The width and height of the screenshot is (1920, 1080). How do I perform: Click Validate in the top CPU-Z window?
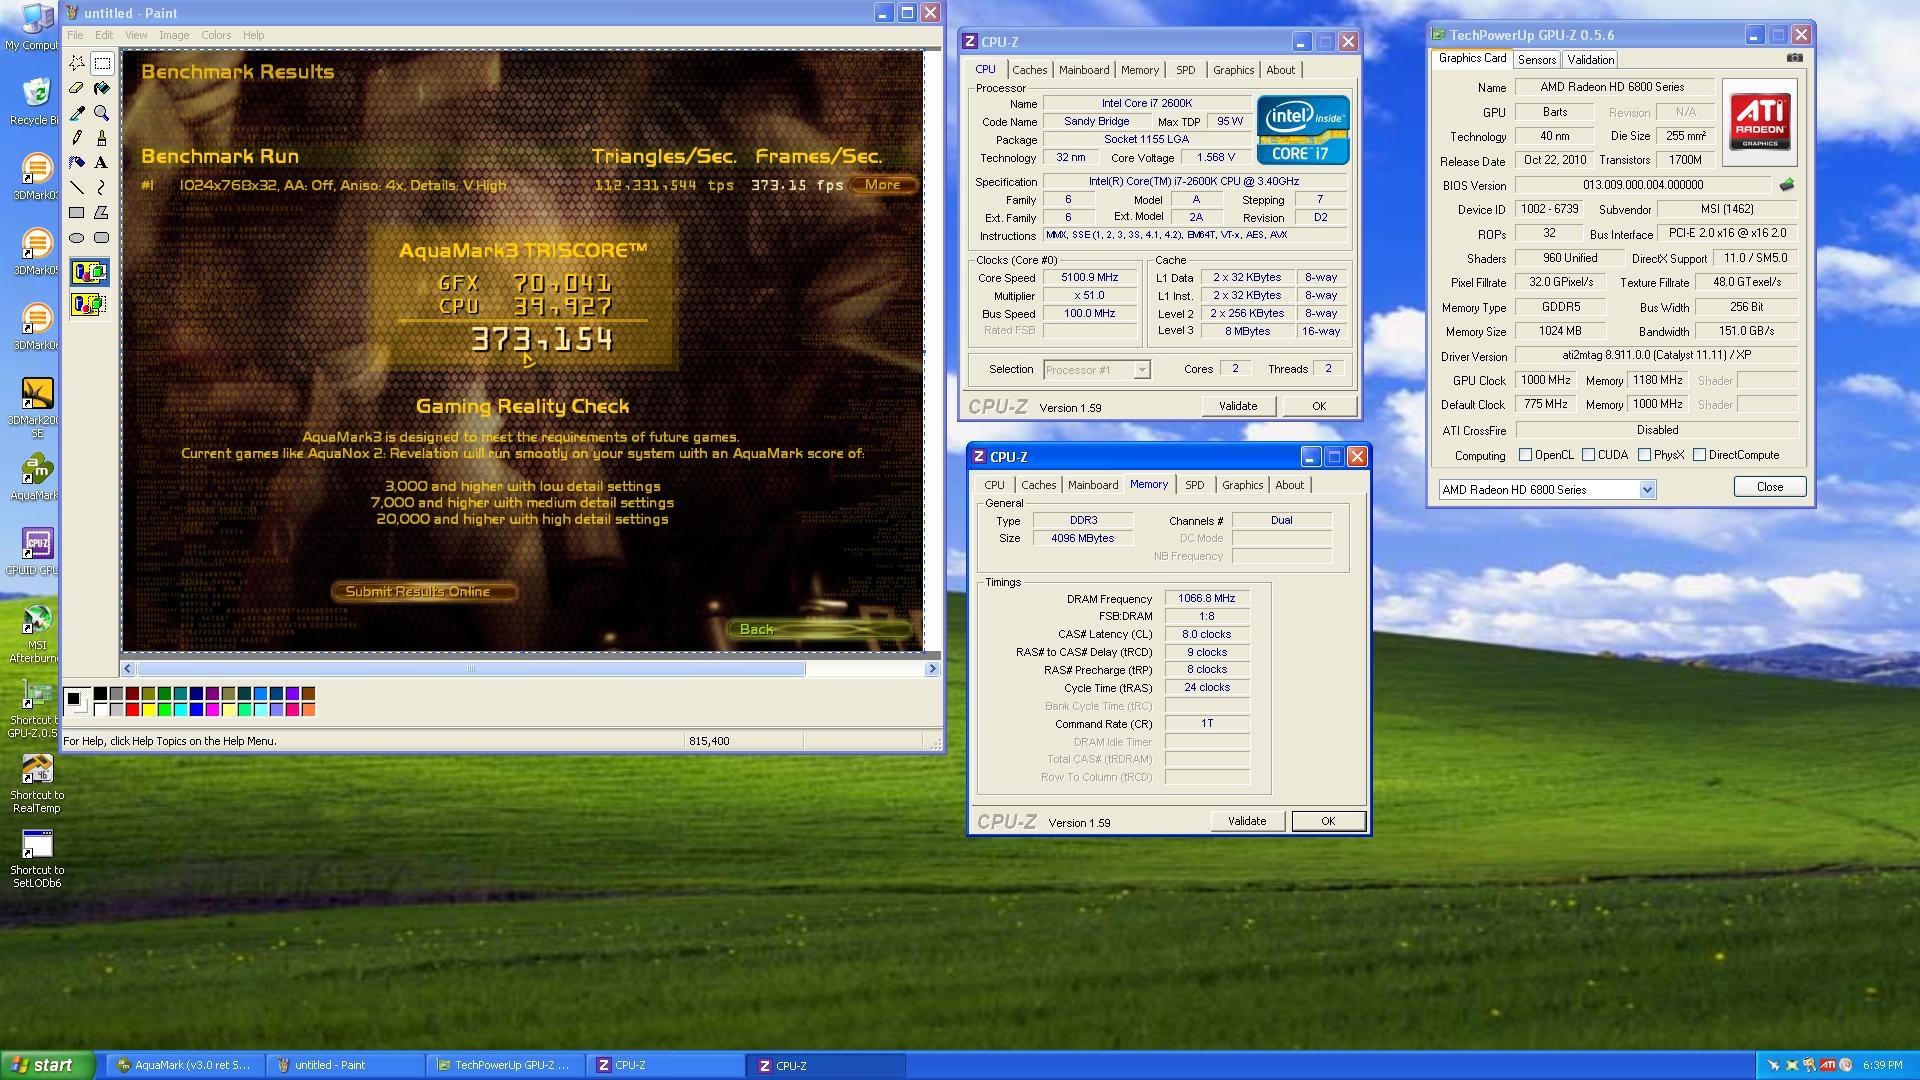(1237, 406)
